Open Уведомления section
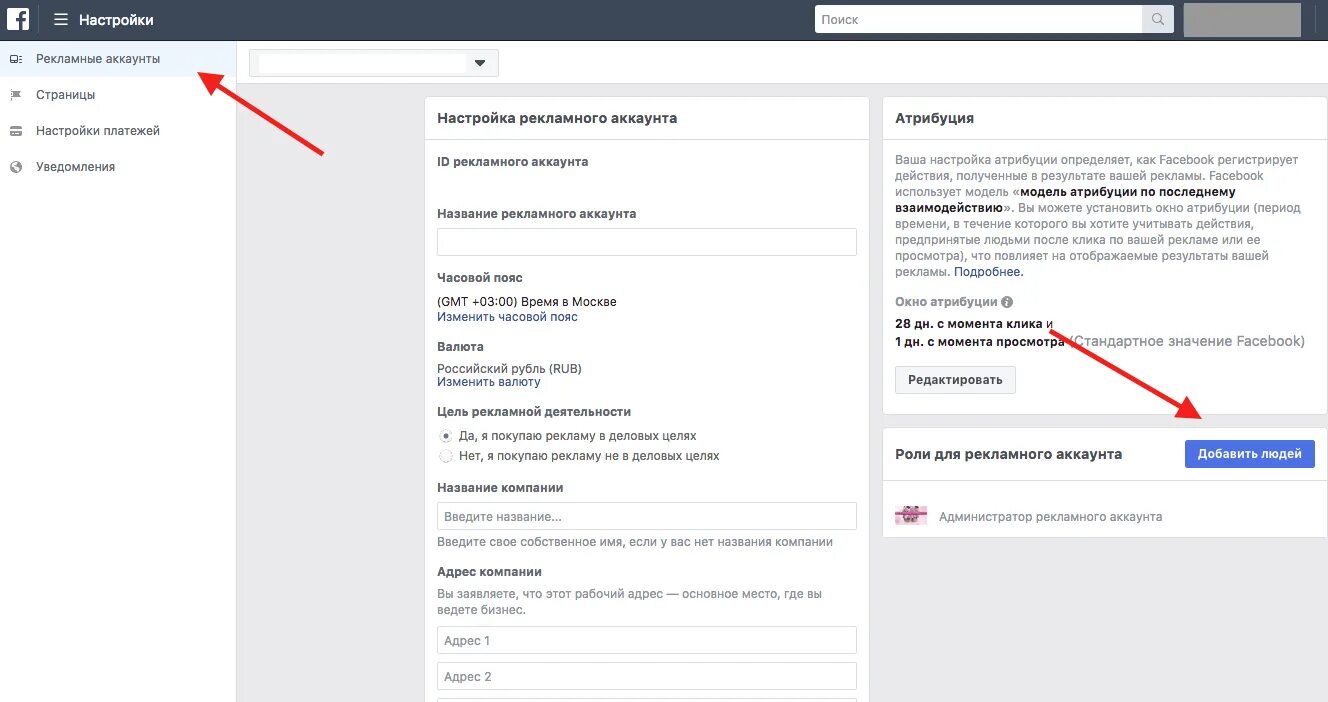 point(118,167)
